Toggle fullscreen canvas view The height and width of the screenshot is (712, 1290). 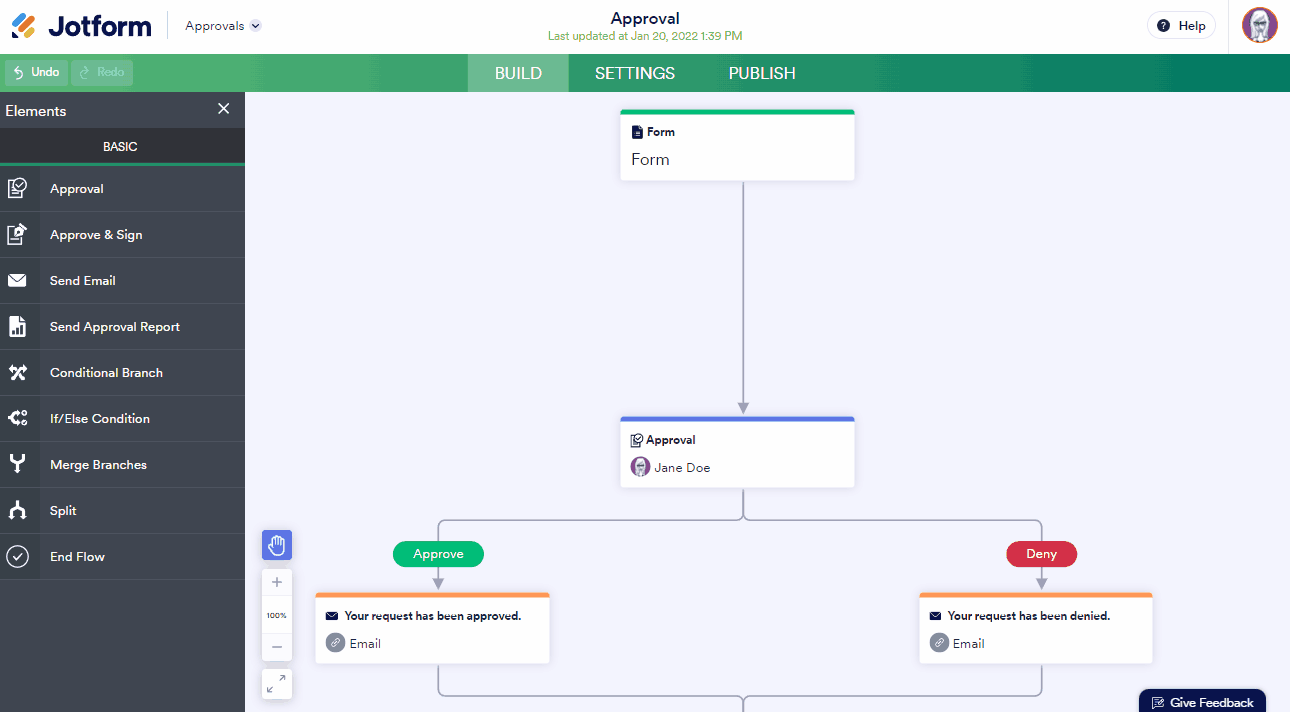point(277,684)
